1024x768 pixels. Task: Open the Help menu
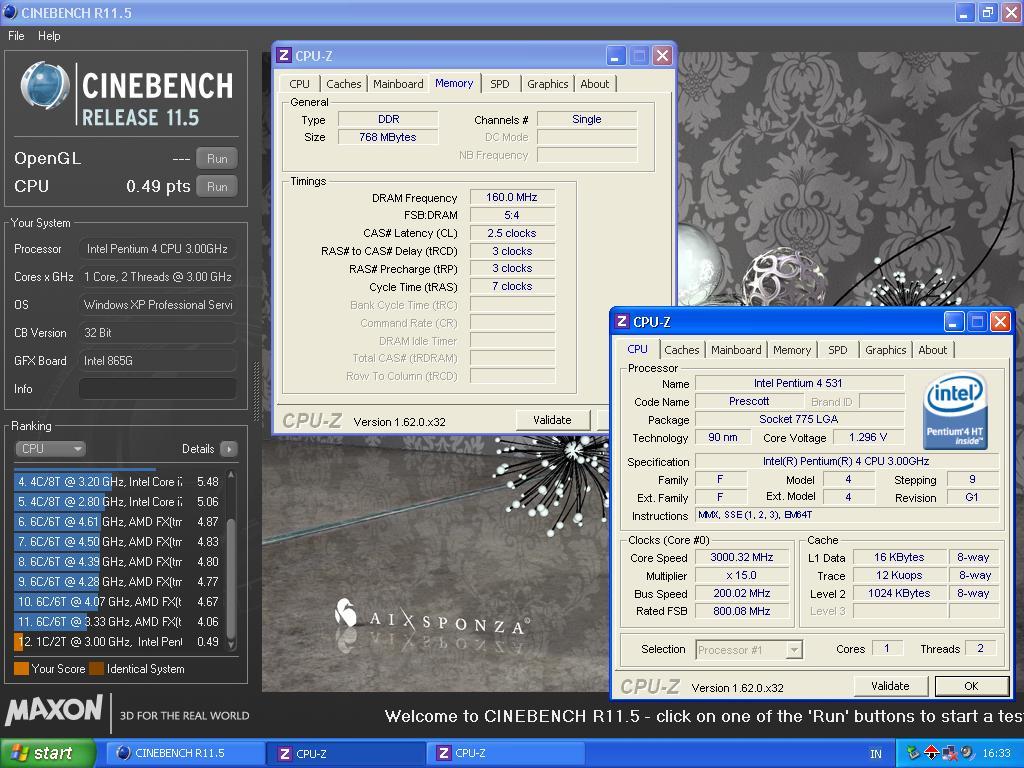49,36
